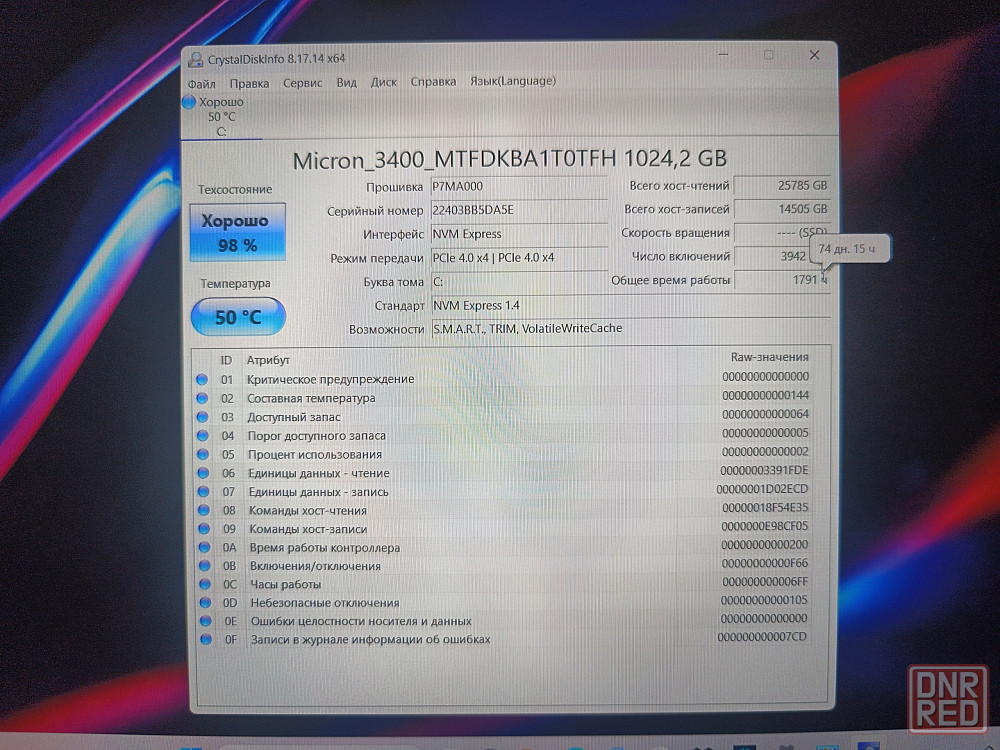Image resolution: width=1000 pixels, height=750 pixels.
Task: Click the Micron_3400 disk model title
Action: 509,159
